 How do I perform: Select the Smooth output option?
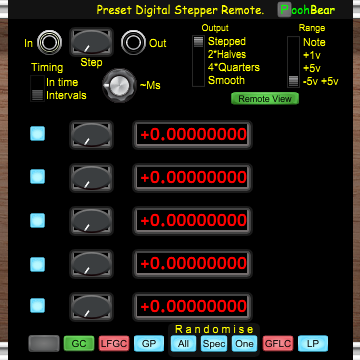[x=226, y=80]
